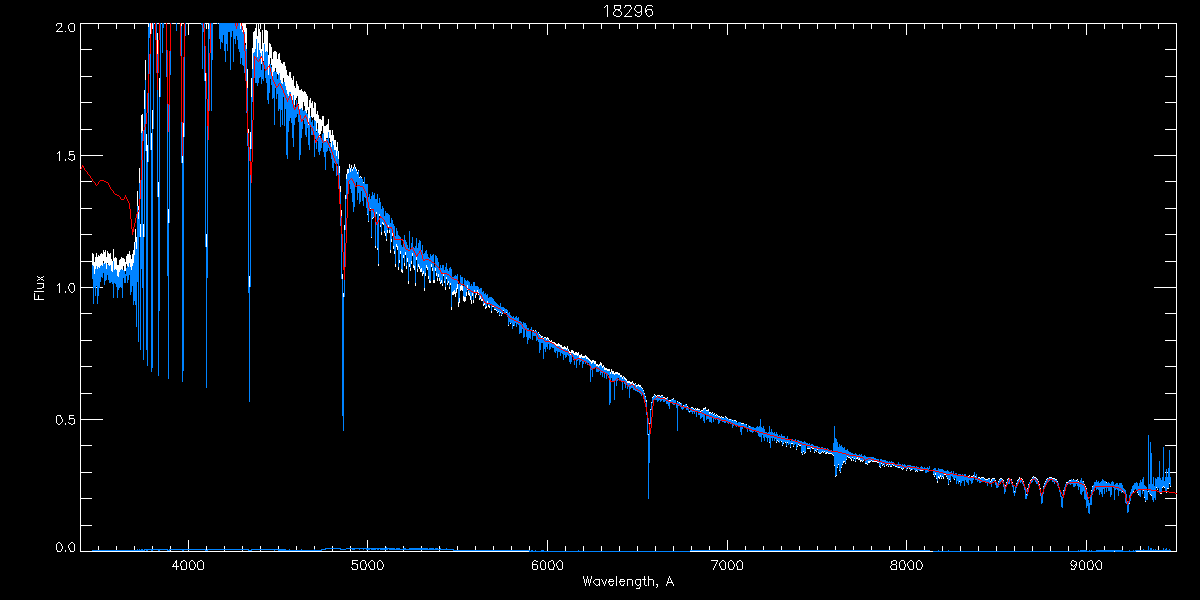
Task: Click the 2.0 flux tick label
Action: 64,27
